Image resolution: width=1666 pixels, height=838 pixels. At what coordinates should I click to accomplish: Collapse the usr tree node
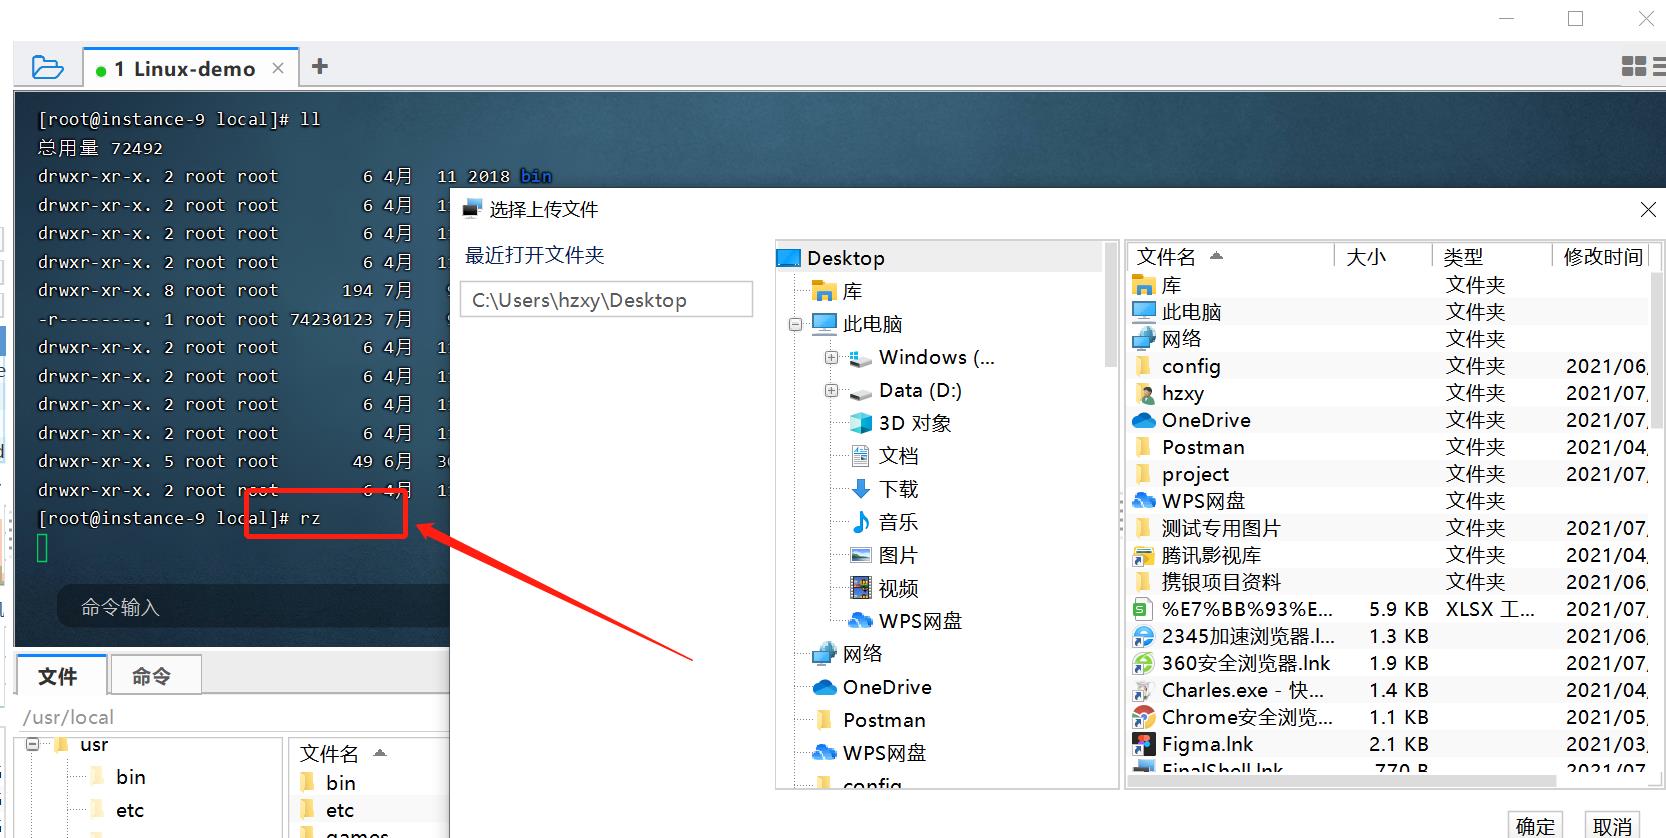pyautogui.click(x=33, y=744)
